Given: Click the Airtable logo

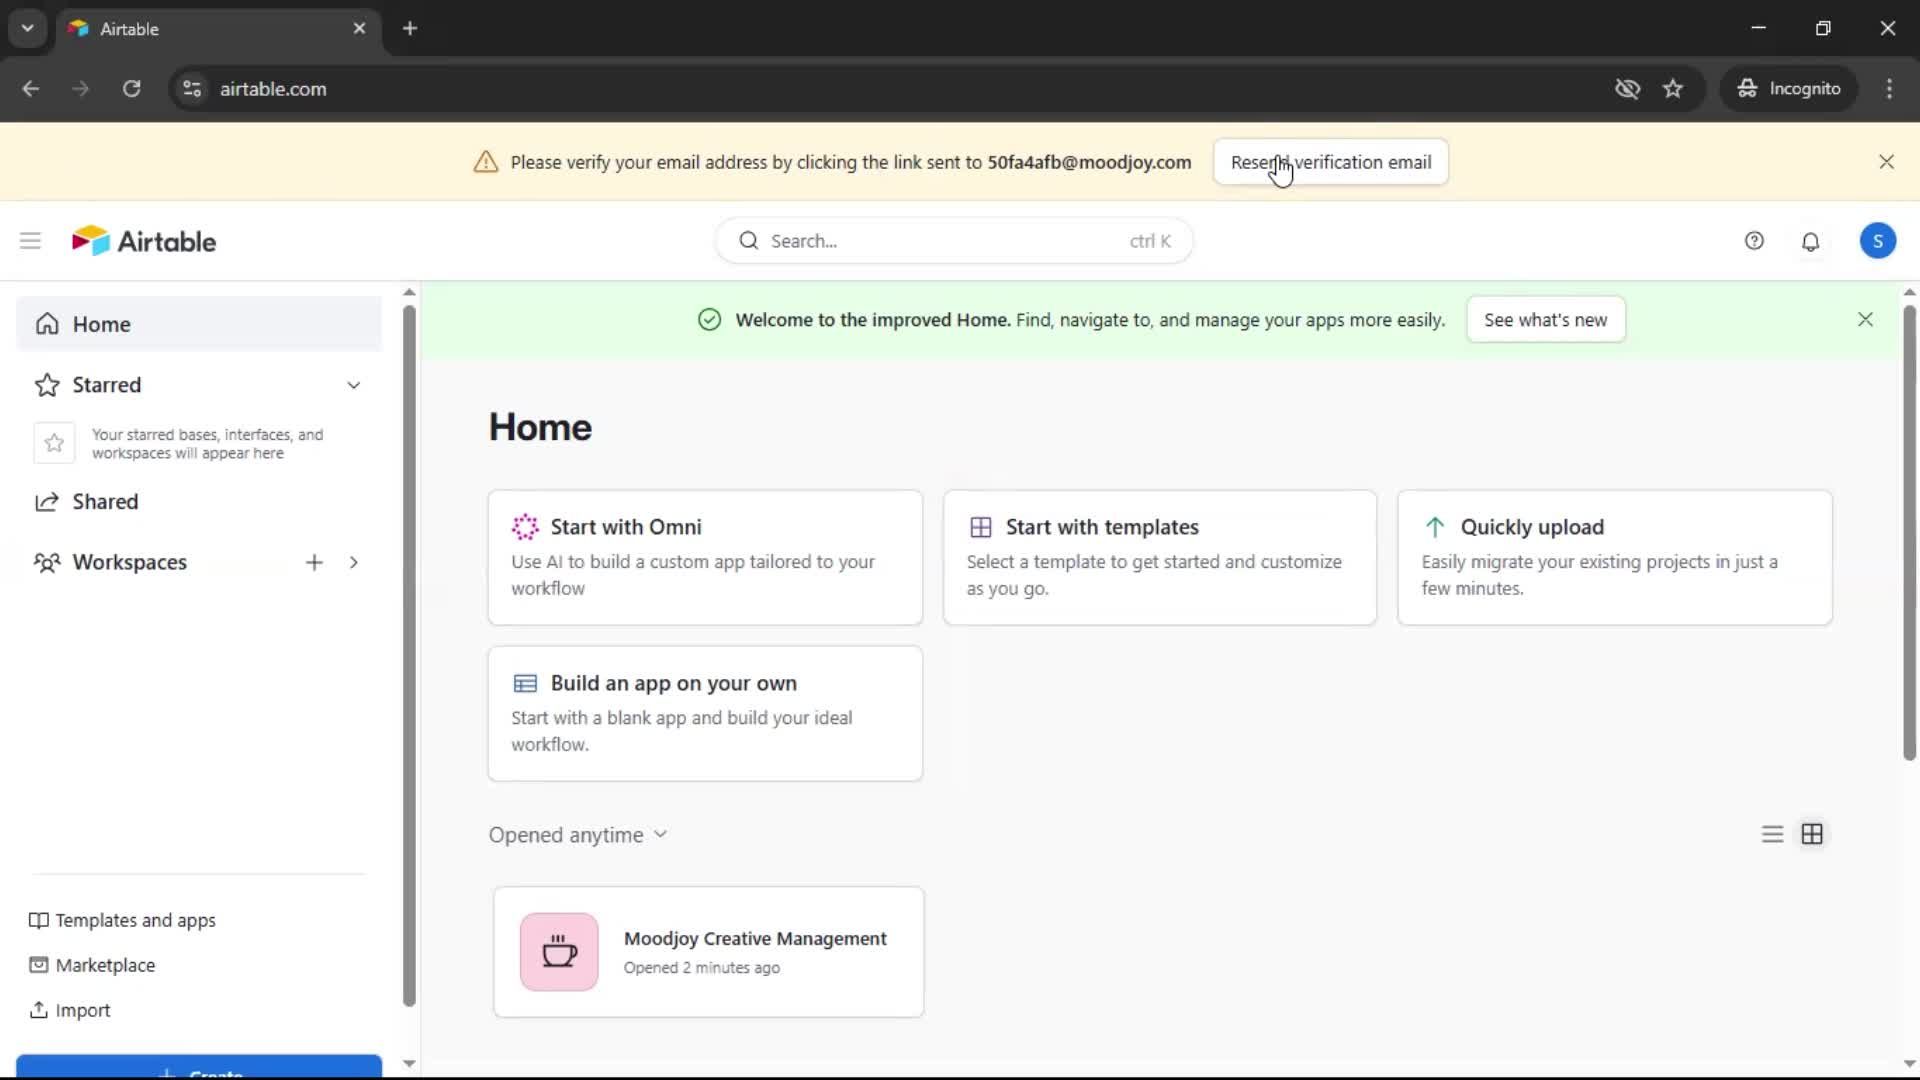Looking at the screenshot, I should click(144, 241).
